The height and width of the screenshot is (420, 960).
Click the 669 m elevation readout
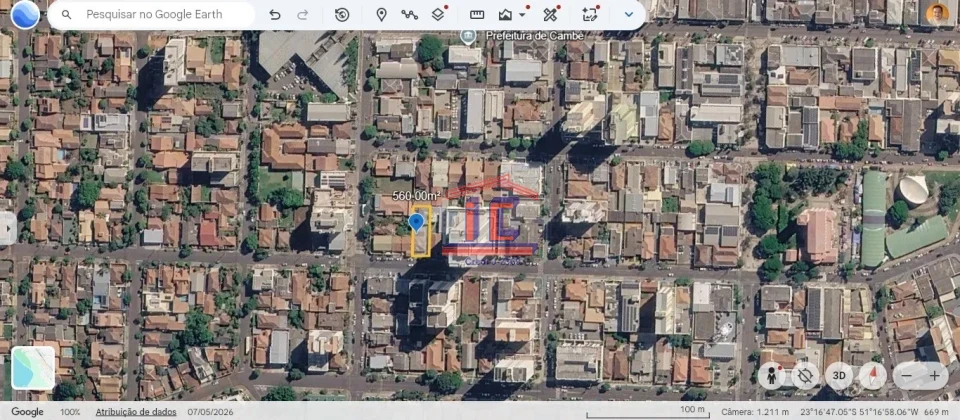936,412
